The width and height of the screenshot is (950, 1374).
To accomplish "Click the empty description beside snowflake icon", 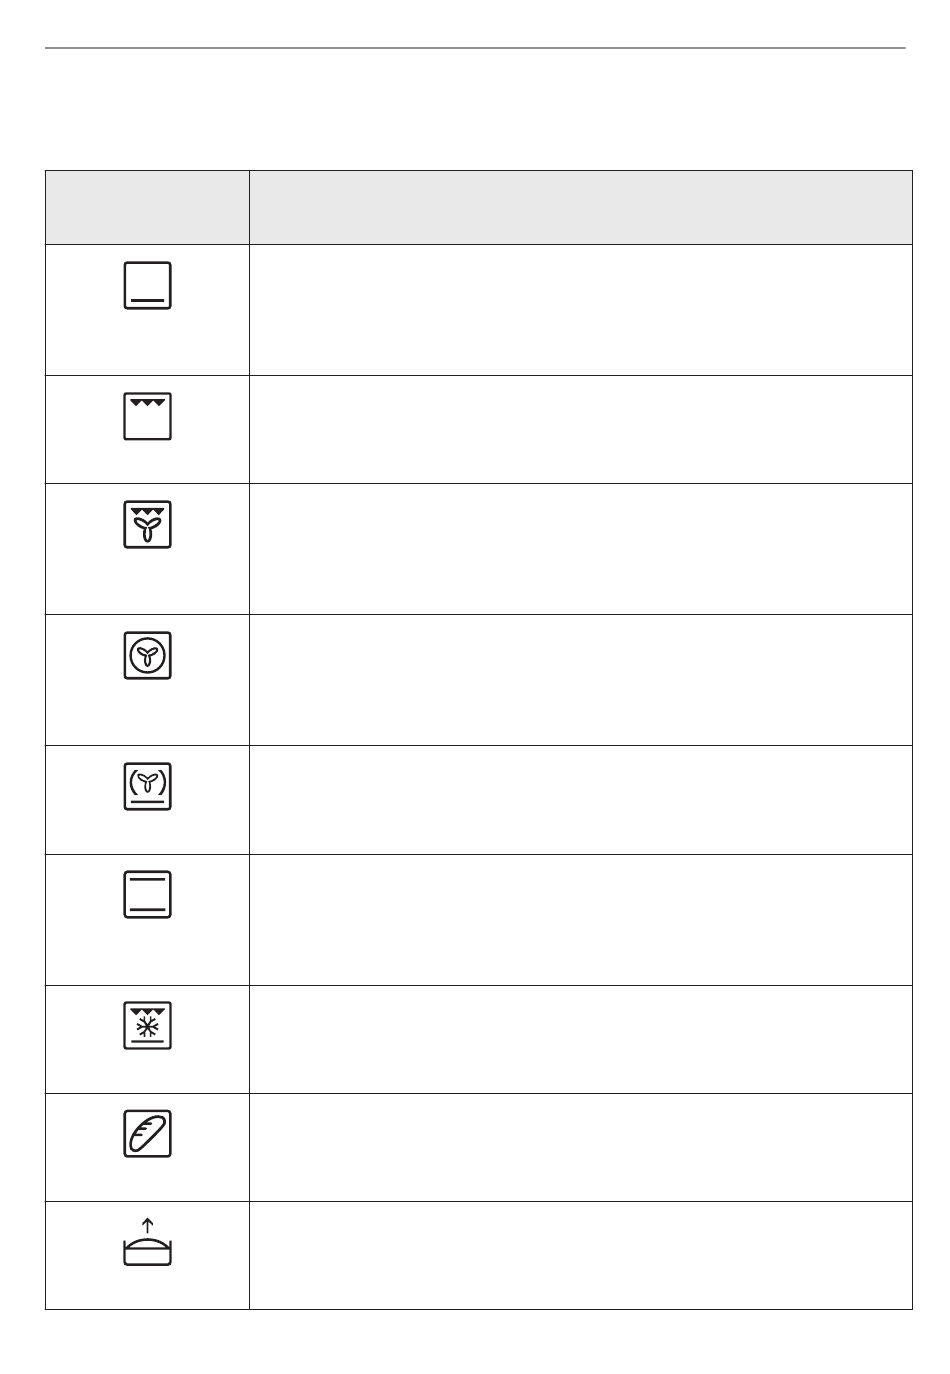I will tap(581, 1040).
